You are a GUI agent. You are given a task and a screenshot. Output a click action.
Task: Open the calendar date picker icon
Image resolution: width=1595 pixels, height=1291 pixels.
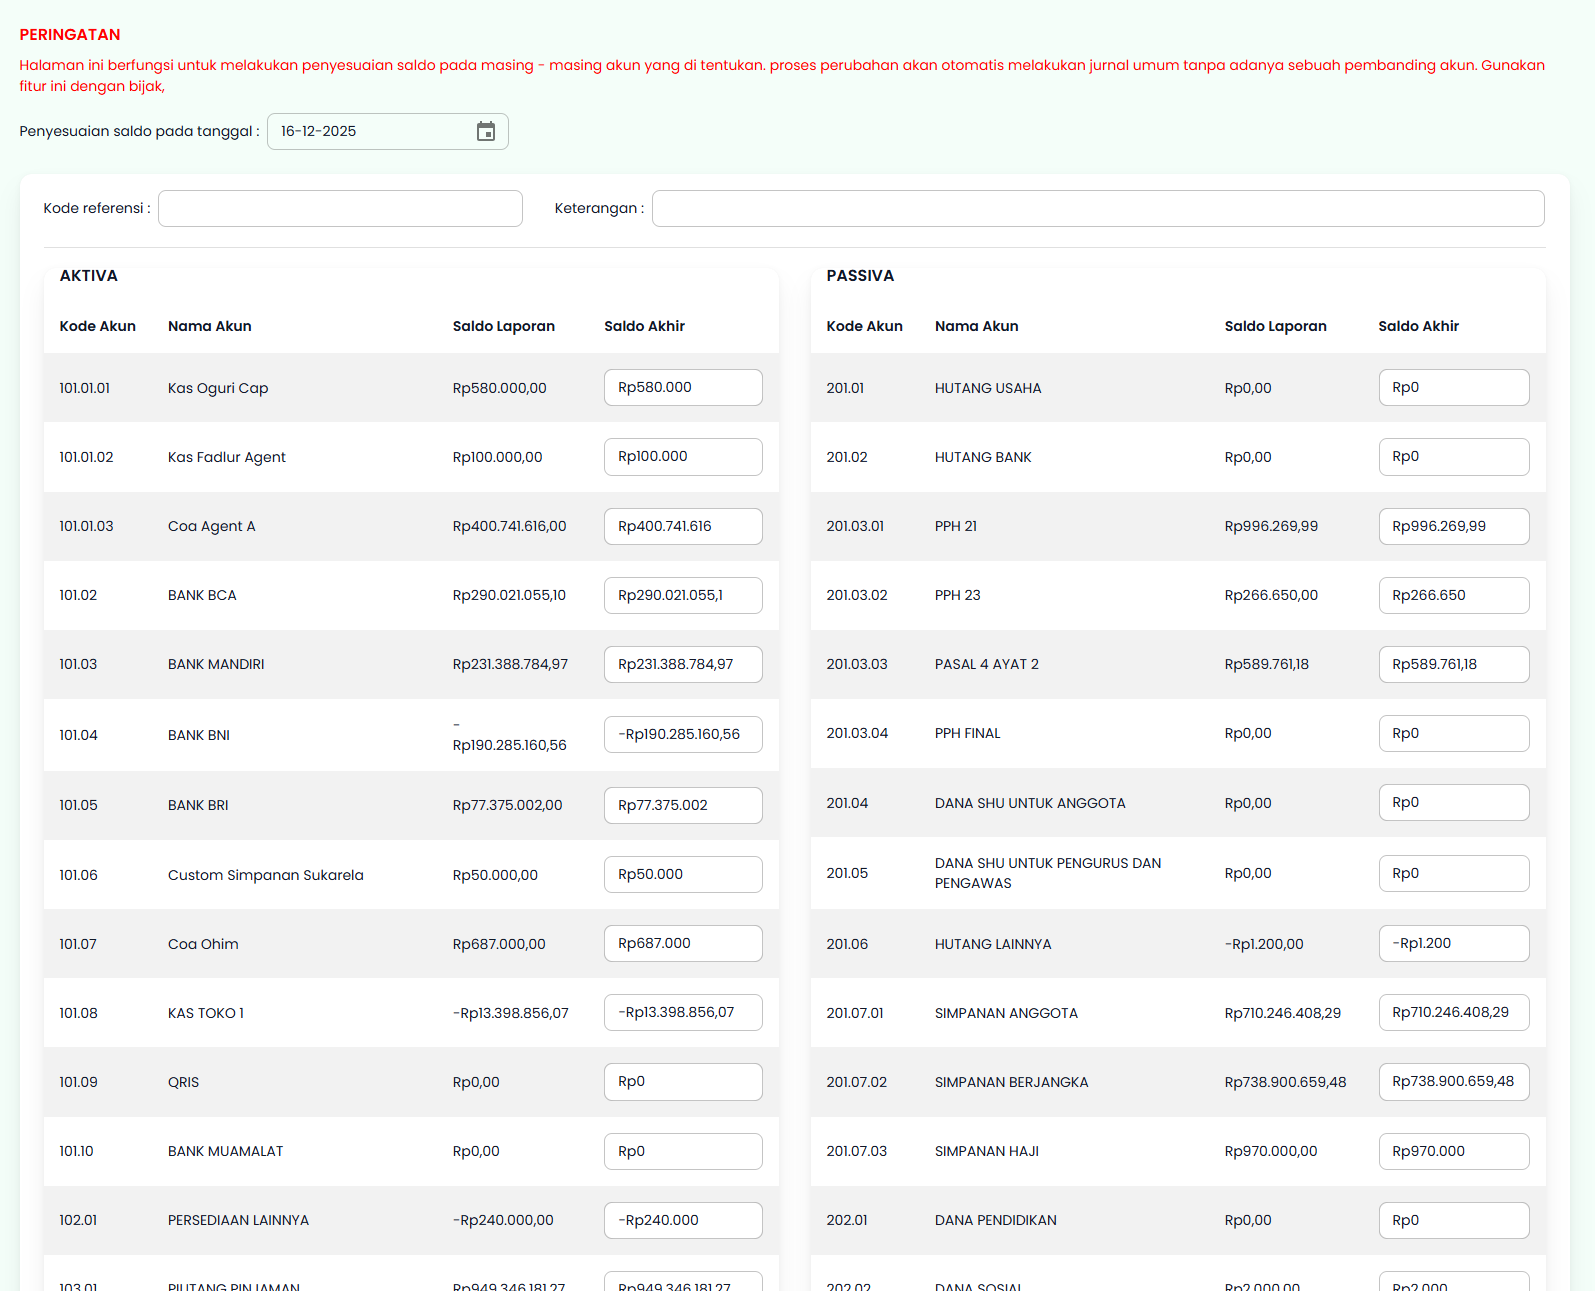tap(486, 132)
